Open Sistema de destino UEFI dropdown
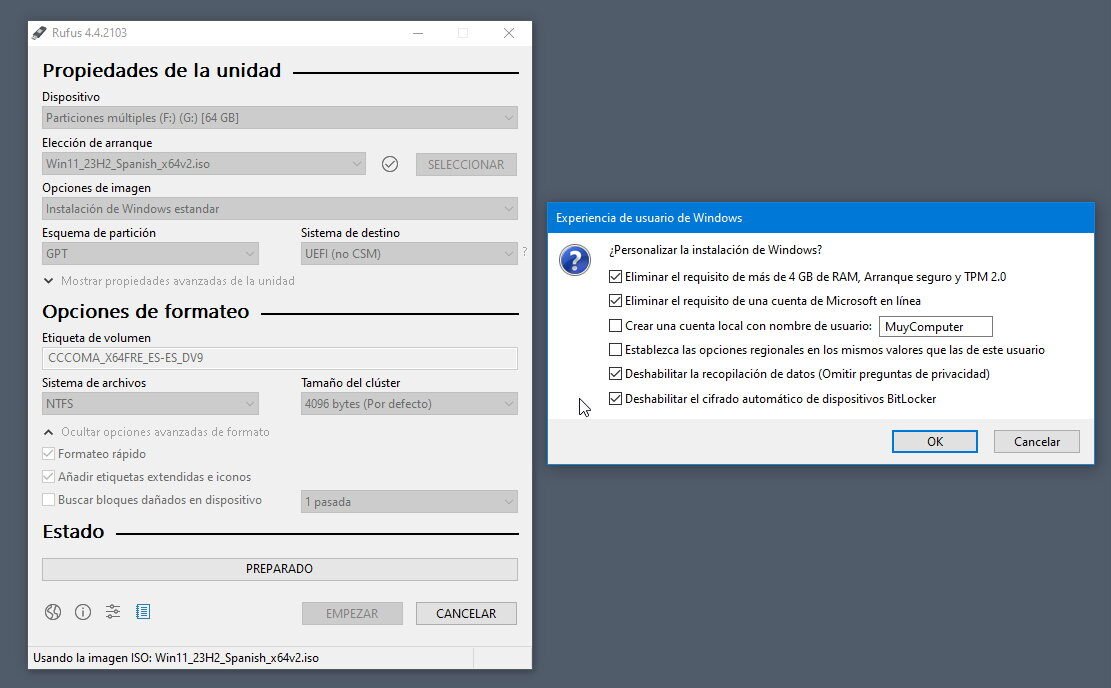Screen dimensions: 1111x688 409,254
